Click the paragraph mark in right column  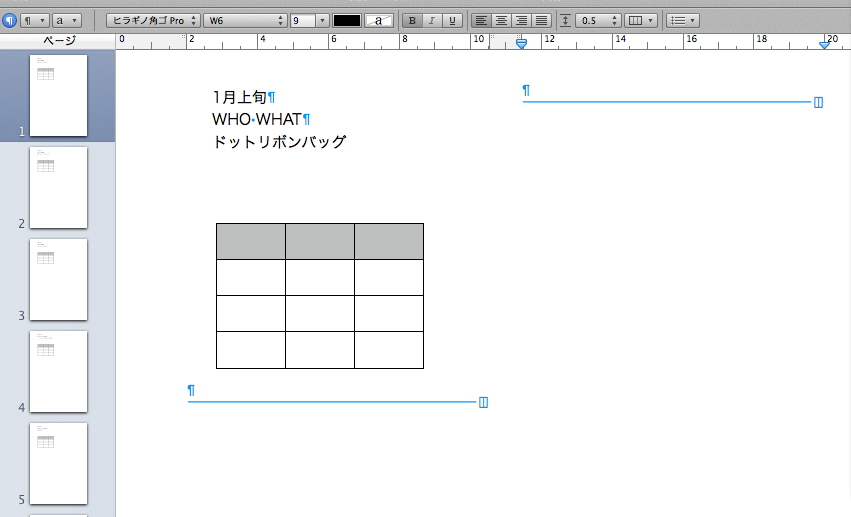(526, 90)
